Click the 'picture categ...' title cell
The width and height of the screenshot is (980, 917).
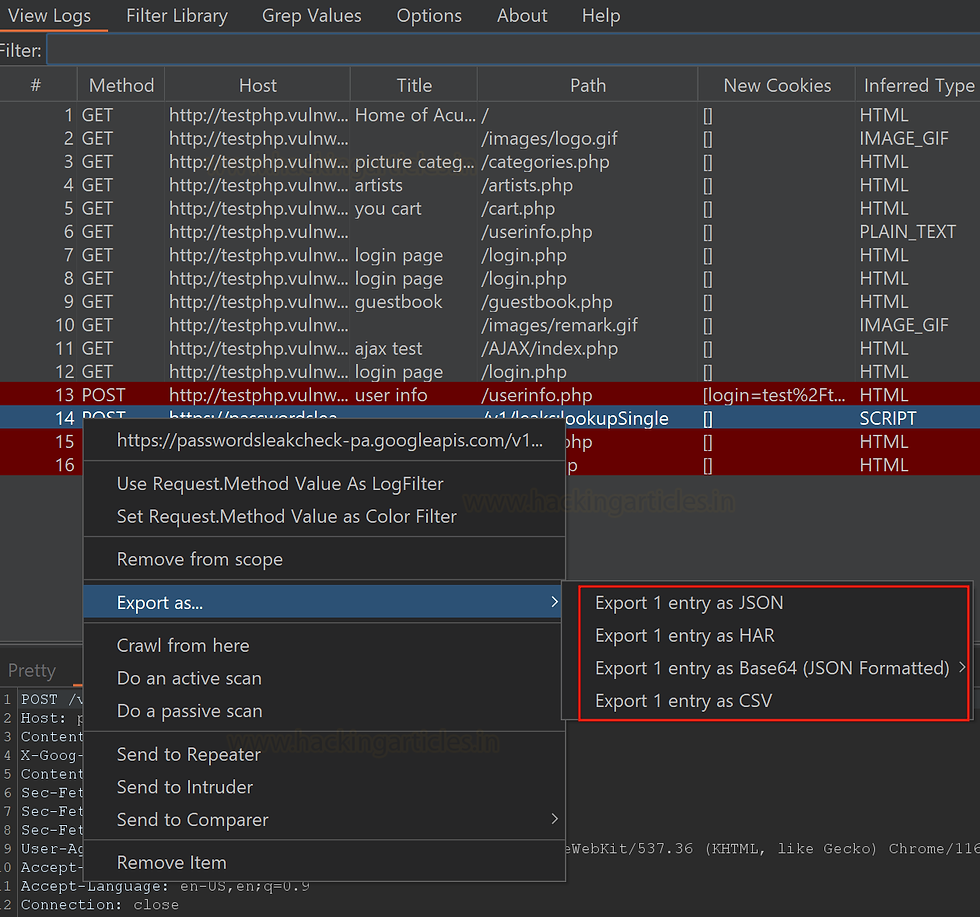point(415,162)
